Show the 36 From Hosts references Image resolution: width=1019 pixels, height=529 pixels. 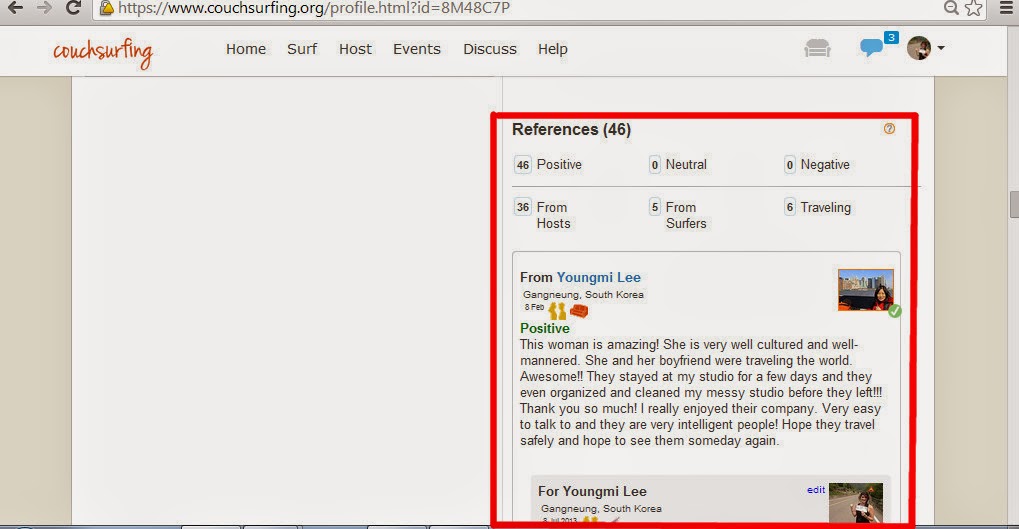pyautogui.click(x=543, y=215)
